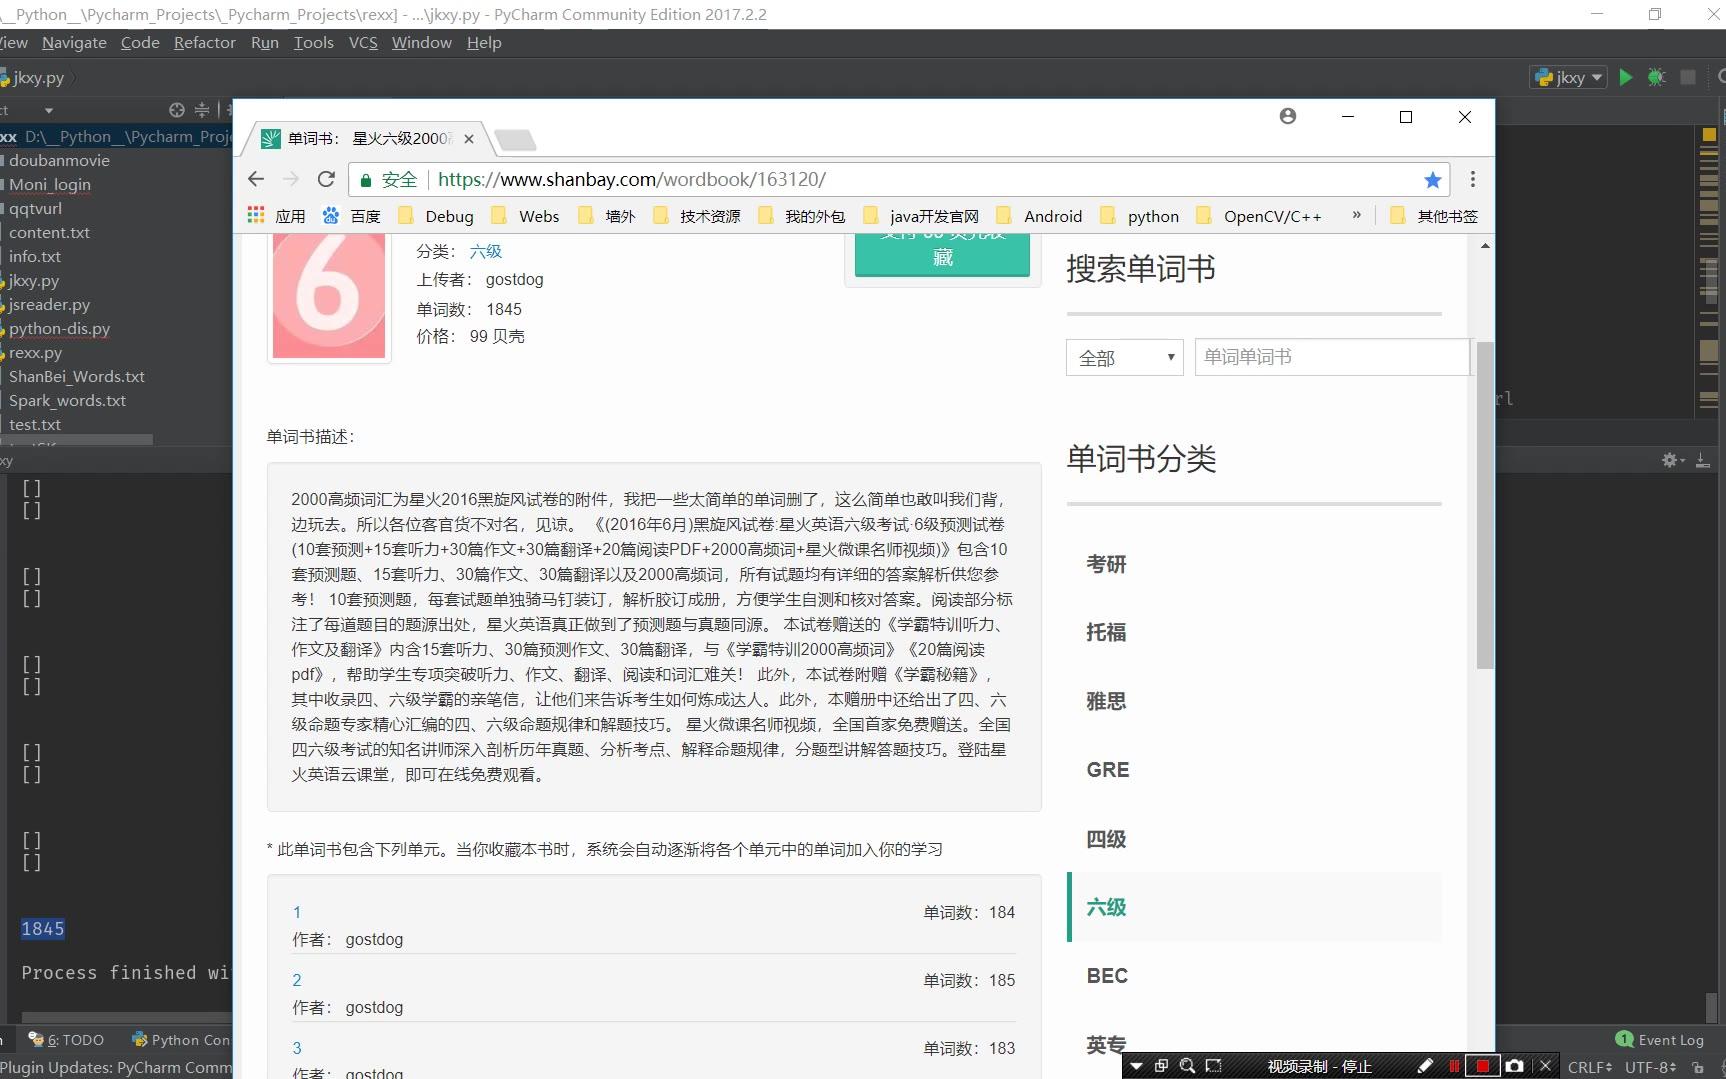Viewport: 1726px width, 1079px height.
Task: Click the pencil annotation icon in recorder
Action: 1425,1066
